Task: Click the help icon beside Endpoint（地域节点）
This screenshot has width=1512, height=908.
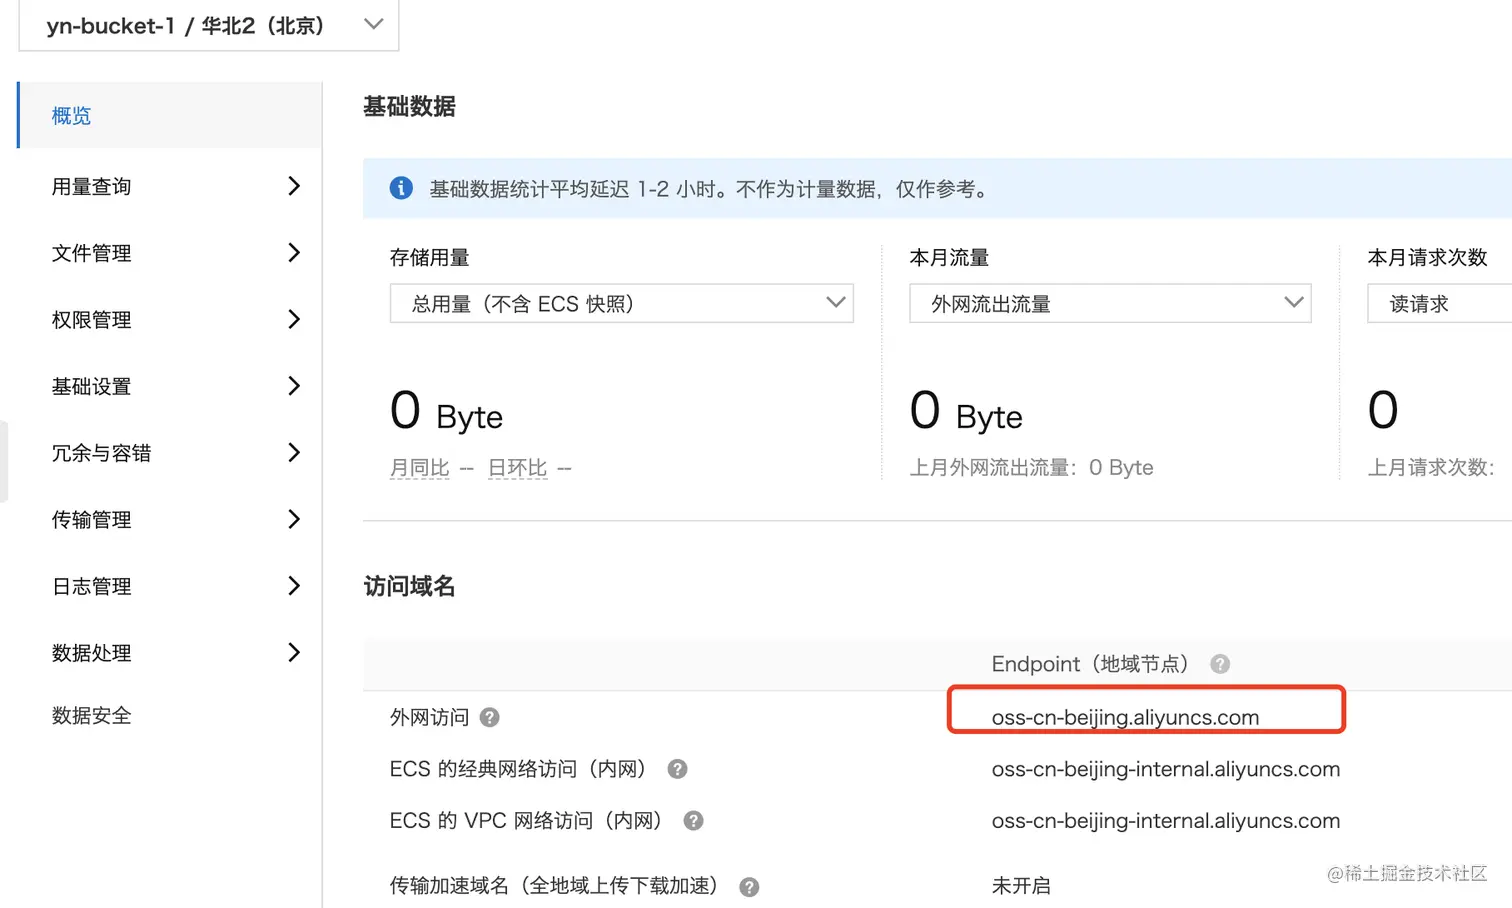Action: click(1220, 664)
